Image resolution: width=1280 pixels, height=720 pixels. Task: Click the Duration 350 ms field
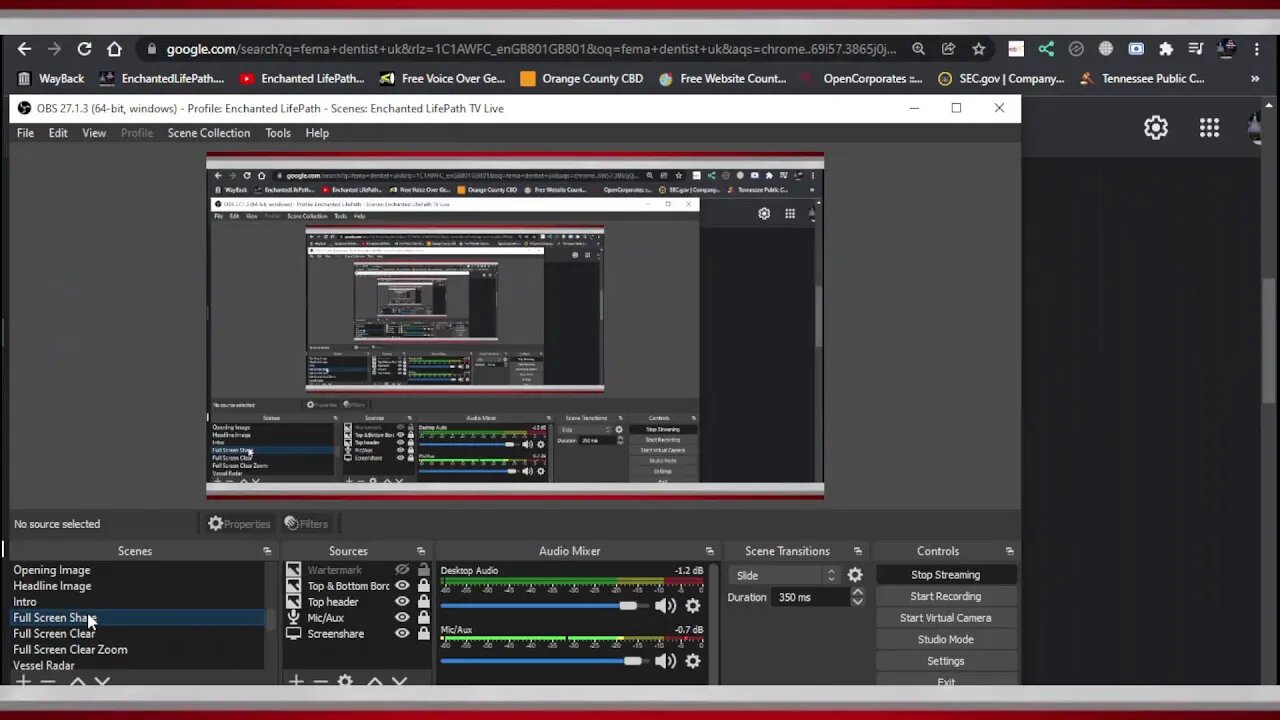tap(810, 597)
